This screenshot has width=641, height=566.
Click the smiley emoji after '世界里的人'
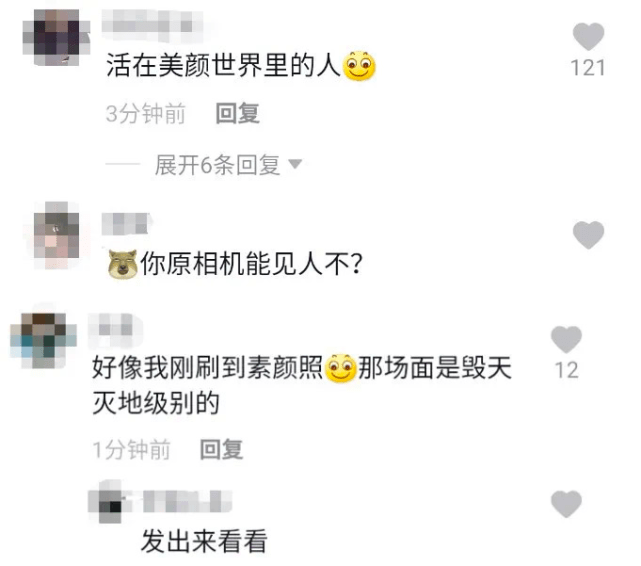click(359, 66)
